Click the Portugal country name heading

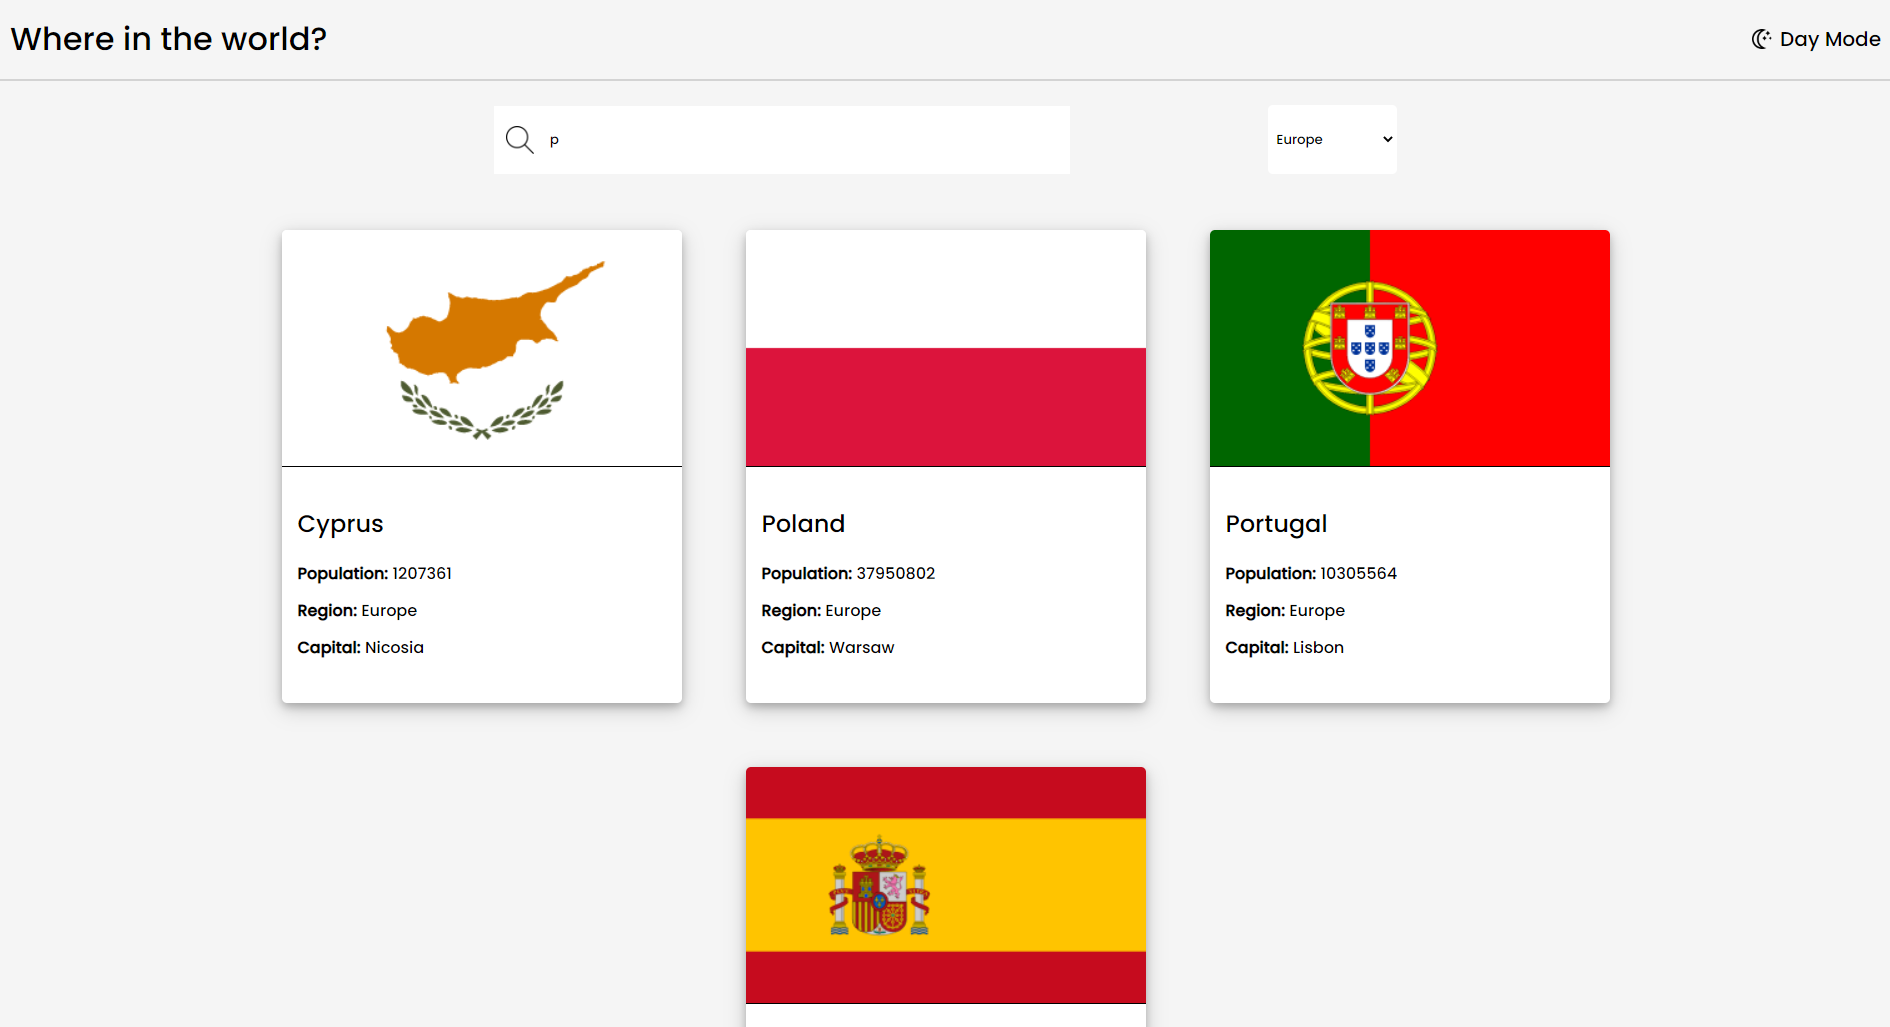point(1276,523)
